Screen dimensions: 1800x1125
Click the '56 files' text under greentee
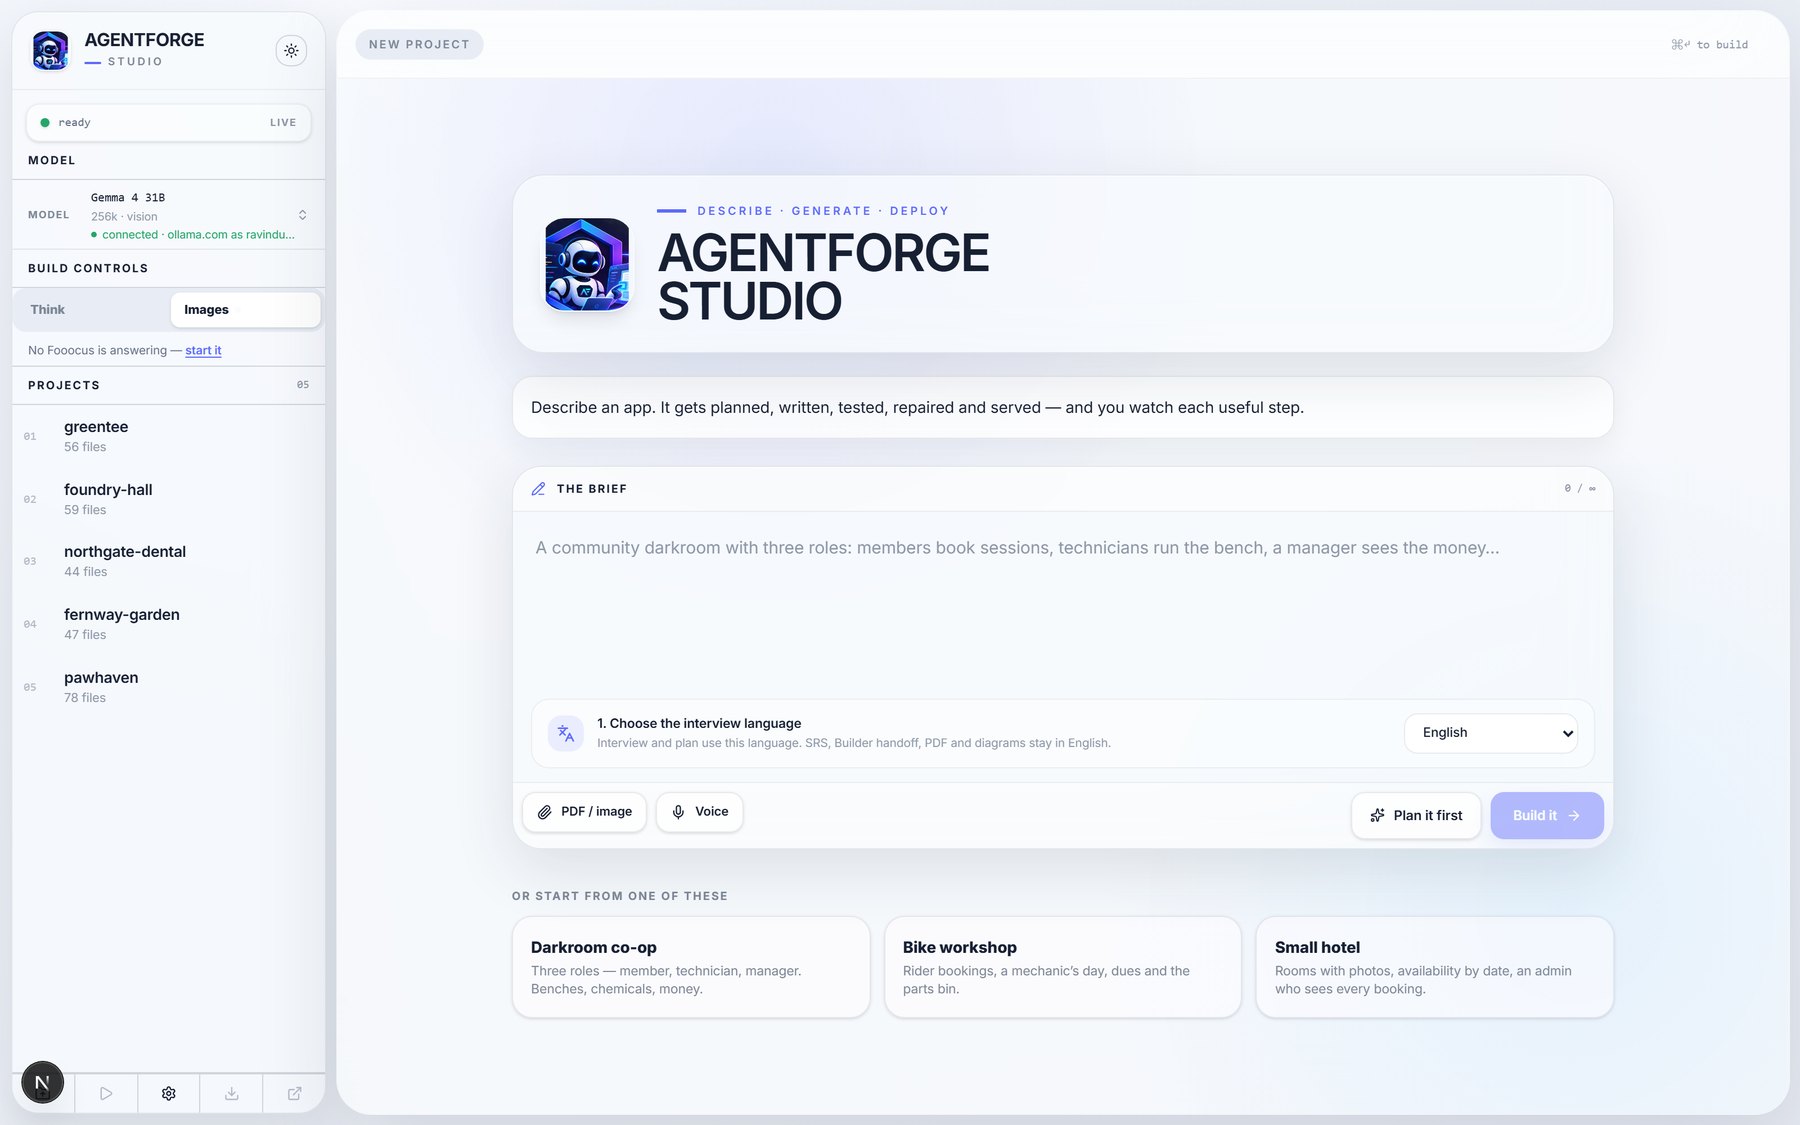click(x=85, y=447)
